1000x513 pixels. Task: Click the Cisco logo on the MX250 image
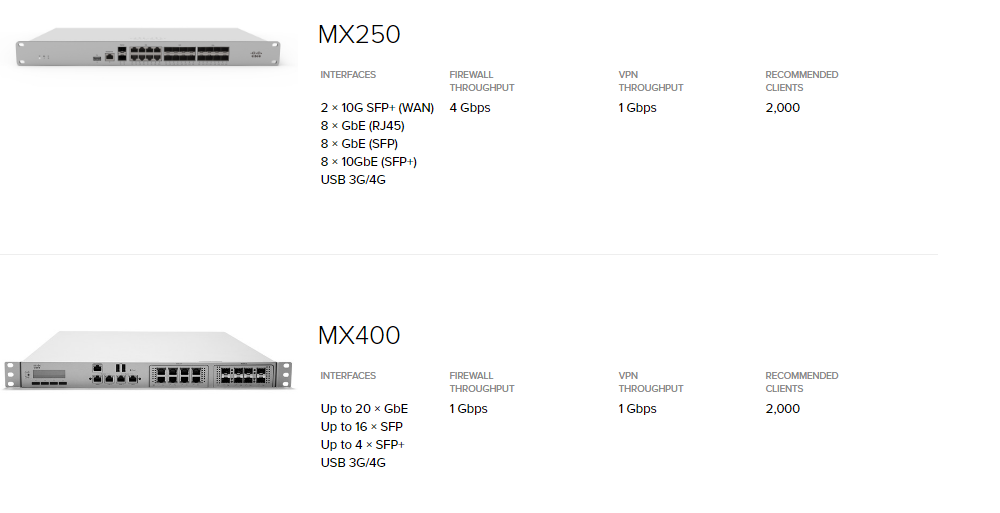coord(256,55)
